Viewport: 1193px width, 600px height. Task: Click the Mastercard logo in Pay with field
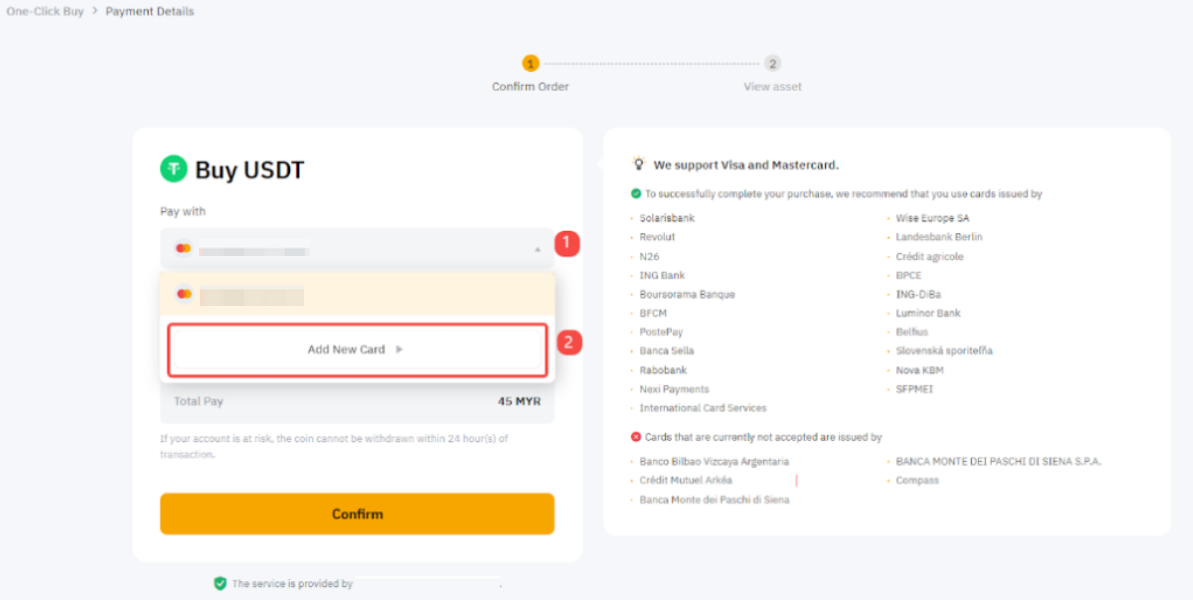pos(183,248)
